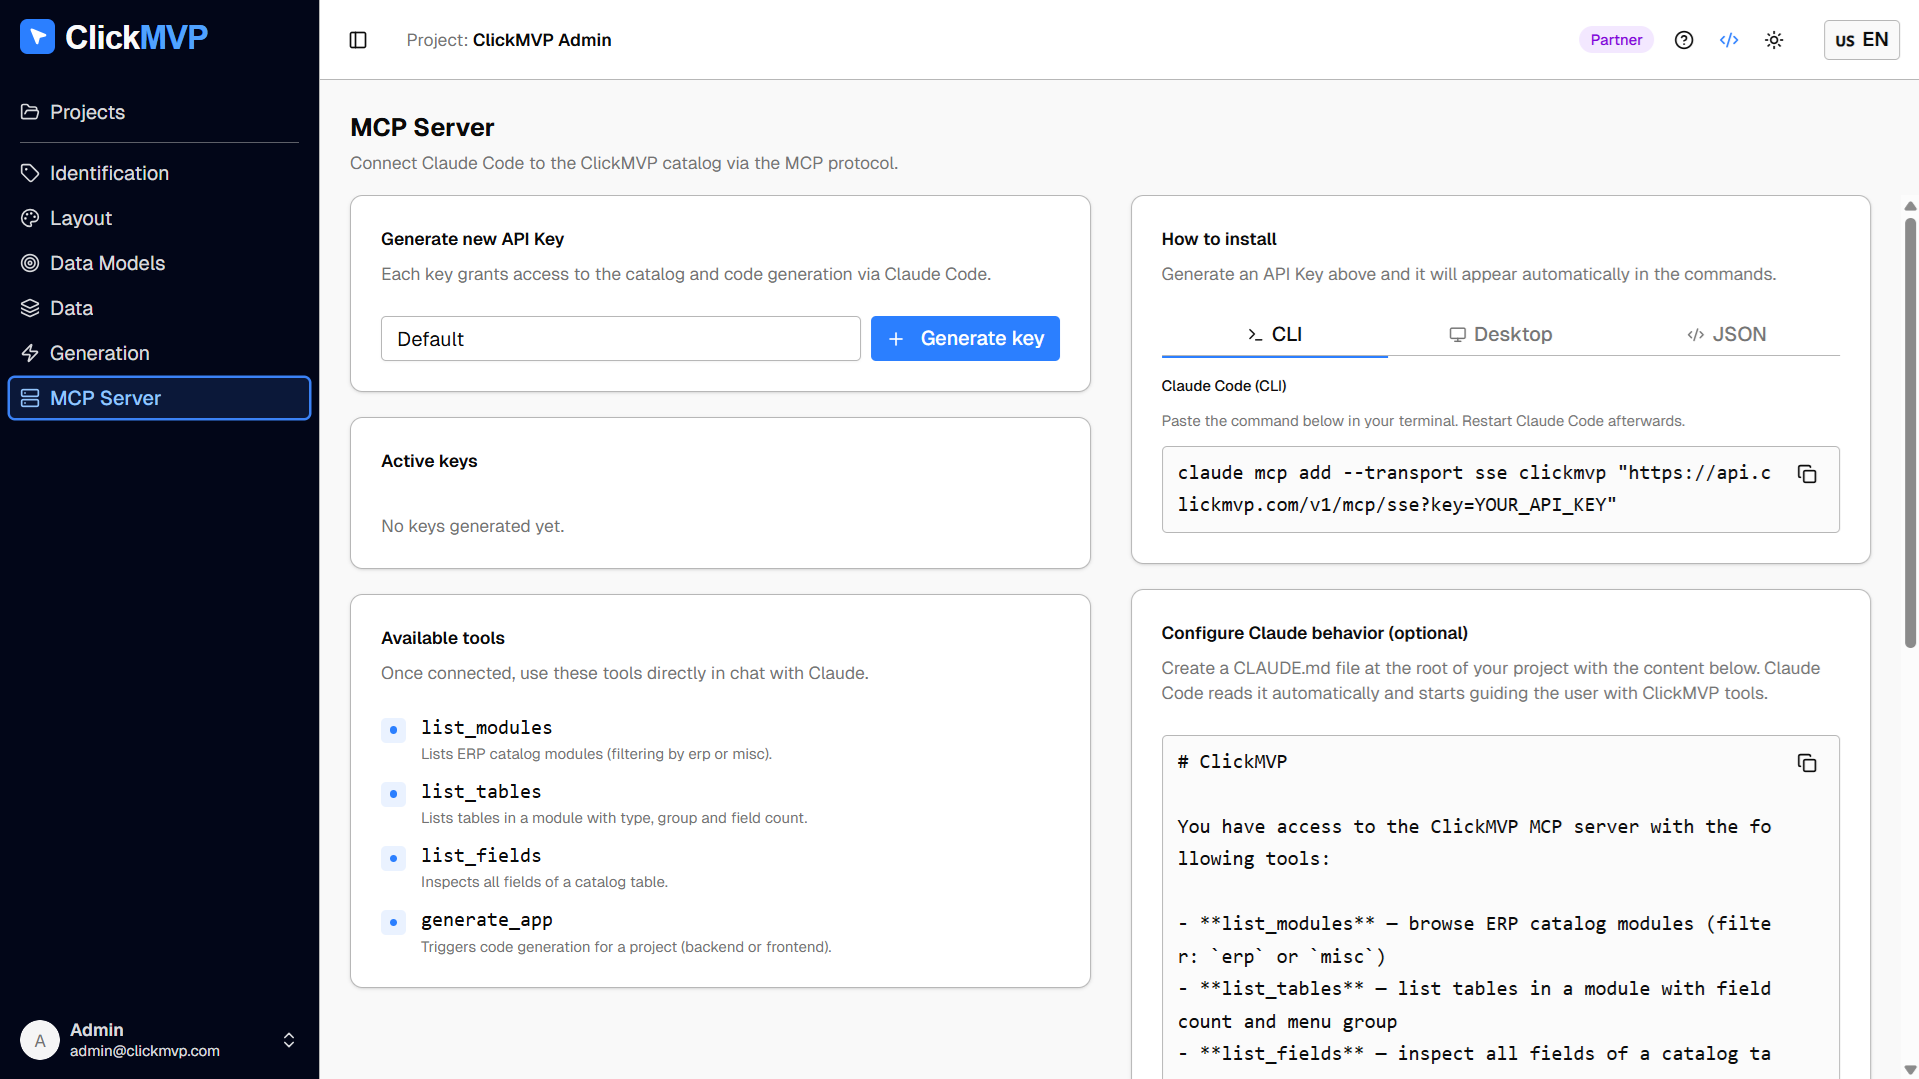Screen dimensions: 1919x1079
Task: Open Generation lightning bolt item
Action: pos(99,353)
